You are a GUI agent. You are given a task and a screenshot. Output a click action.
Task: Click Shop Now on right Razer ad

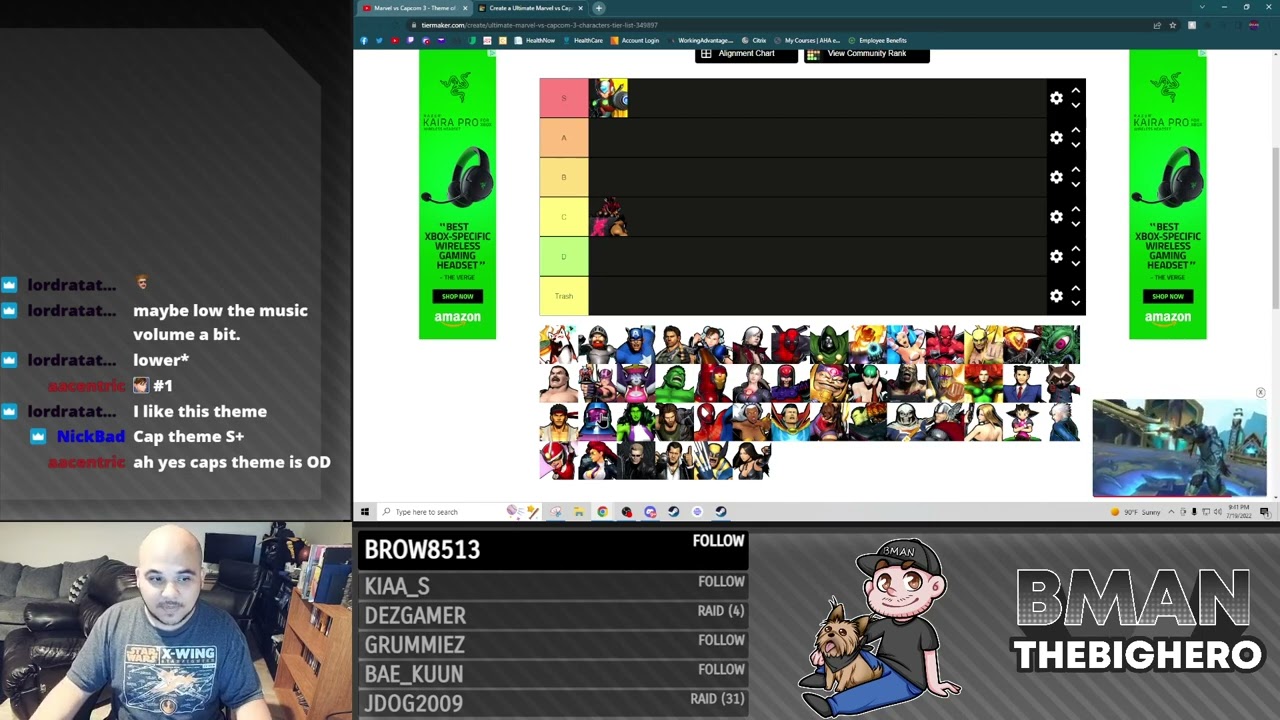pos(1167,296)
